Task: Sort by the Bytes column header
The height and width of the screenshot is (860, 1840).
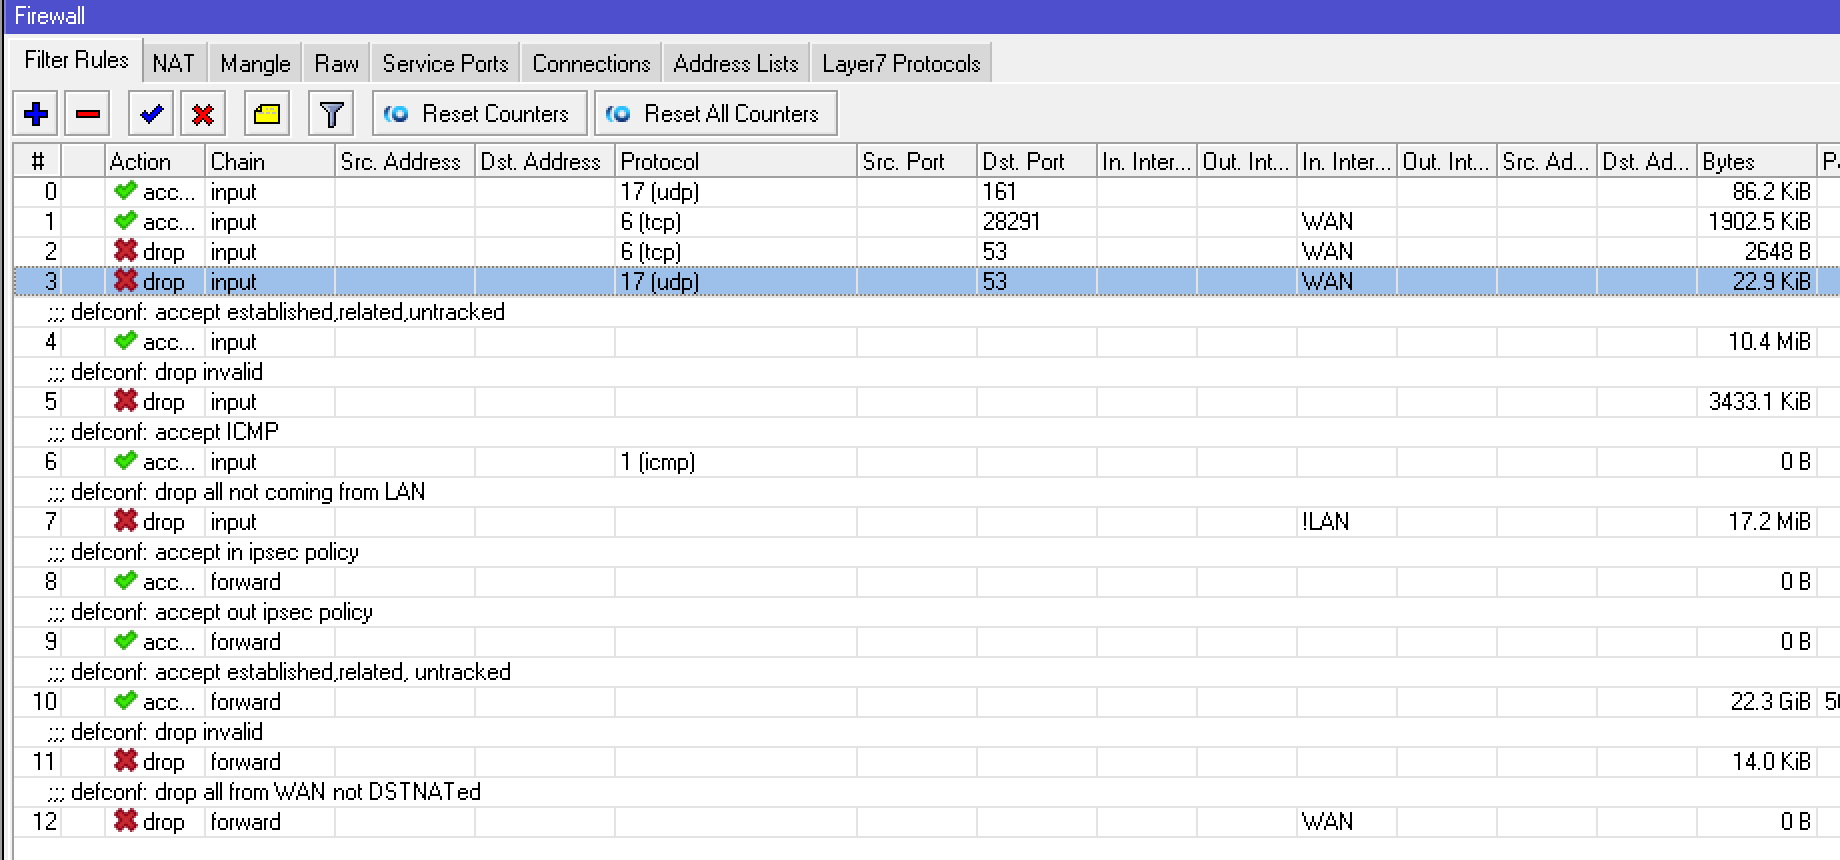Action: [1757, 161]
